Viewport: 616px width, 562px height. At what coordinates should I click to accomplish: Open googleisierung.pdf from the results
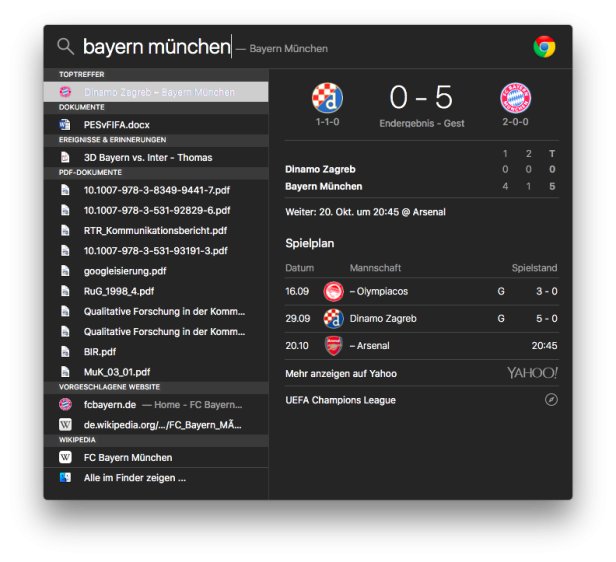click(156, 271)
